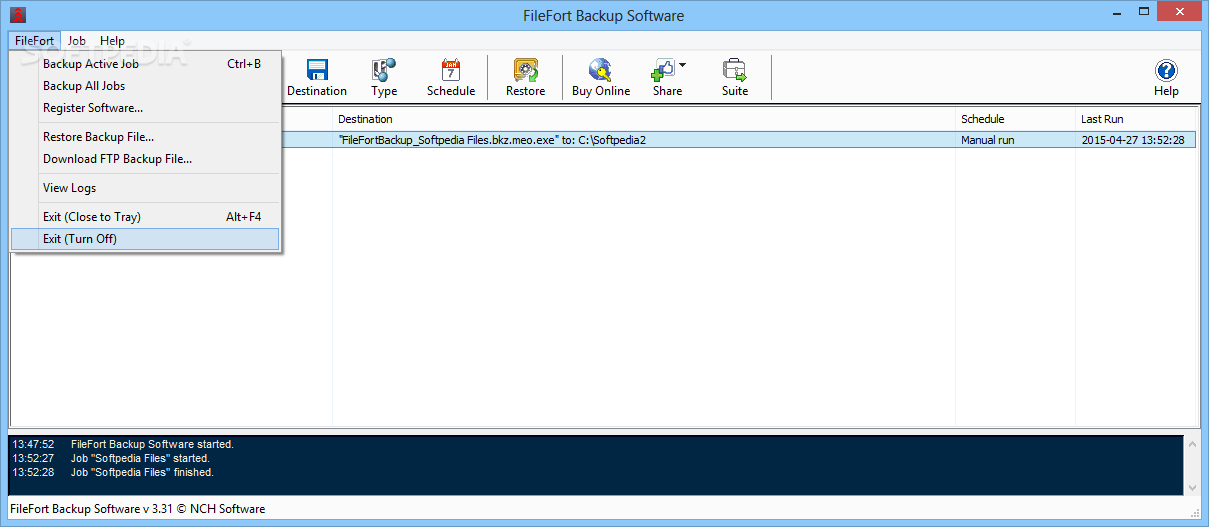The height and width of the screenshot is (527, 1209).
Task: Close the FileFort menu via its menu bar item
Action: click(35, 41)
